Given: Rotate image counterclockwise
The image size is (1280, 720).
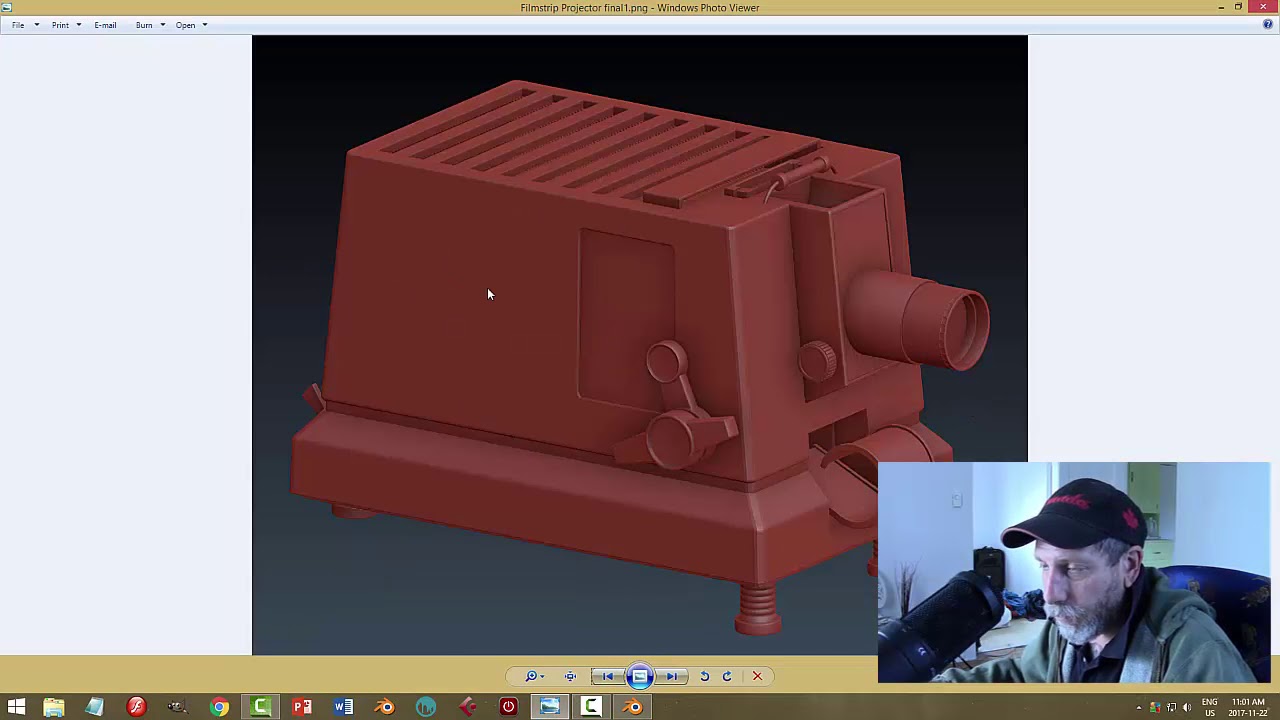Looking at the screenshot, I should pyautogui.click(x=704, y=677).
